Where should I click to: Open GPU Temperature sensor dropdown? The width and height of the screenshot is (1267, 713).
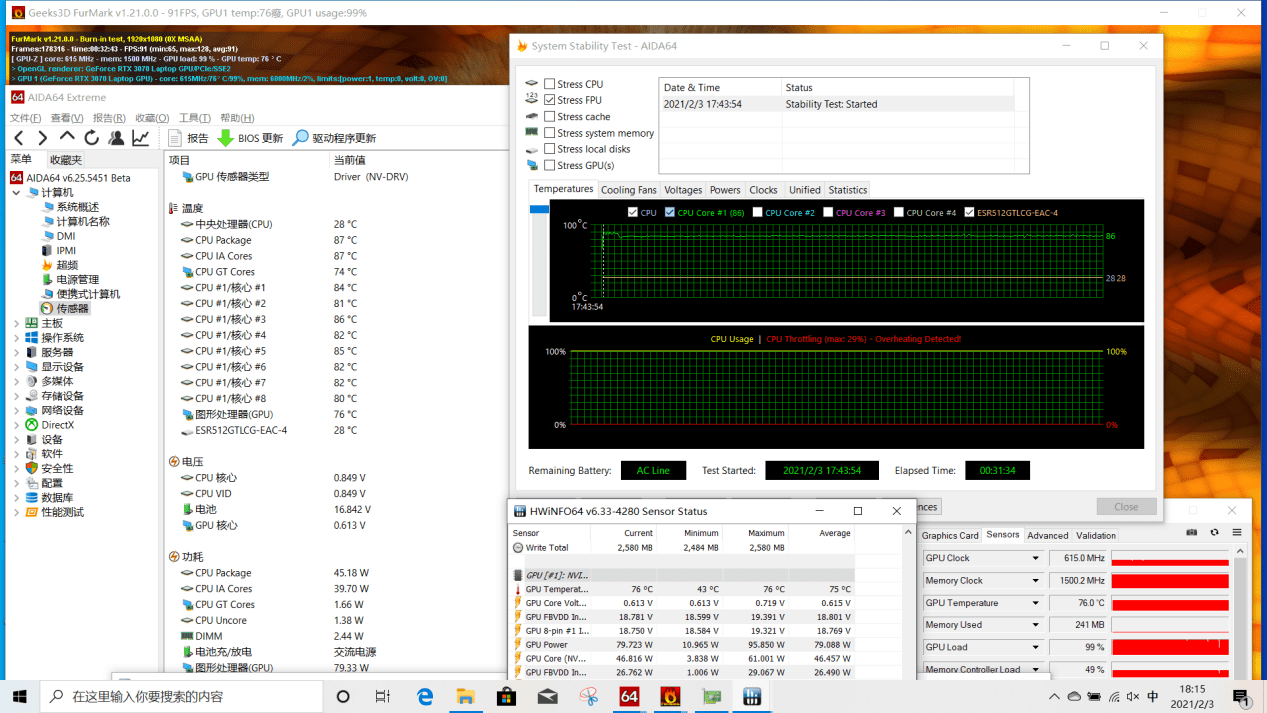click(1036, 603)
